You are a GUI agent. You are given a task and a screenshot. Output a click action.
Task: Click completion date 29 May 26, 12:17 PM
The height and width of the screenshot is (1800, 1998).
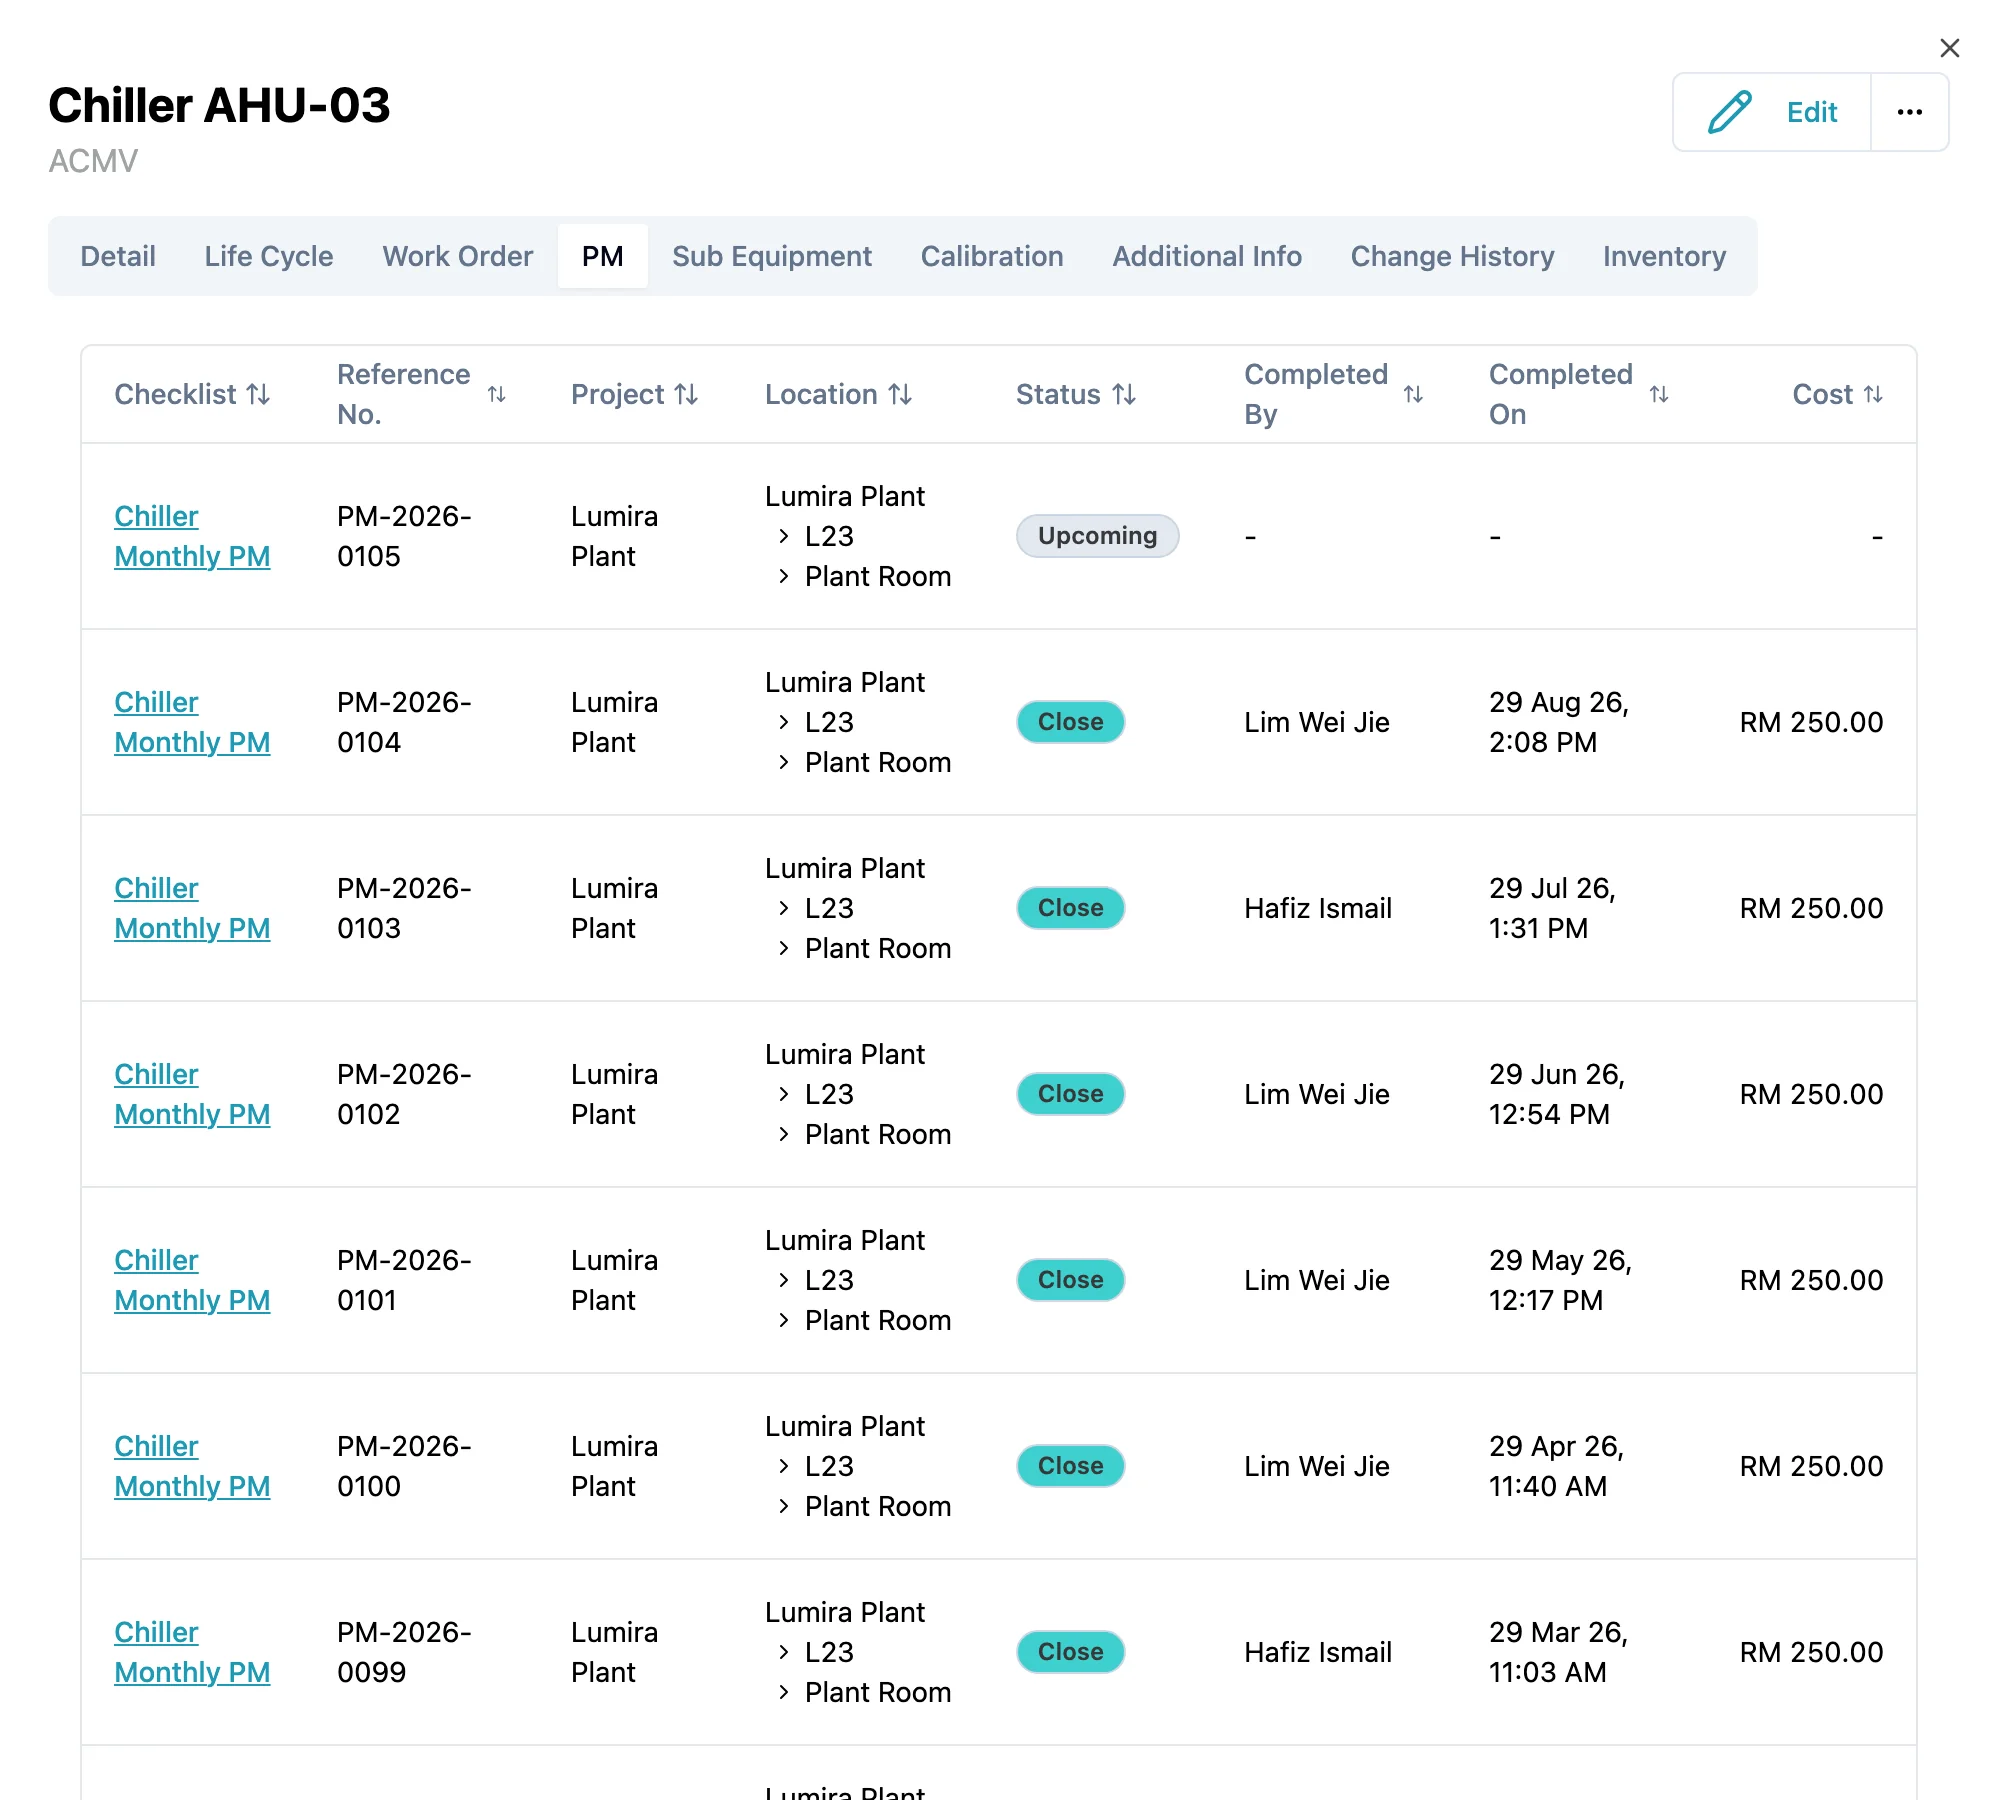tap(1560, 1280)
